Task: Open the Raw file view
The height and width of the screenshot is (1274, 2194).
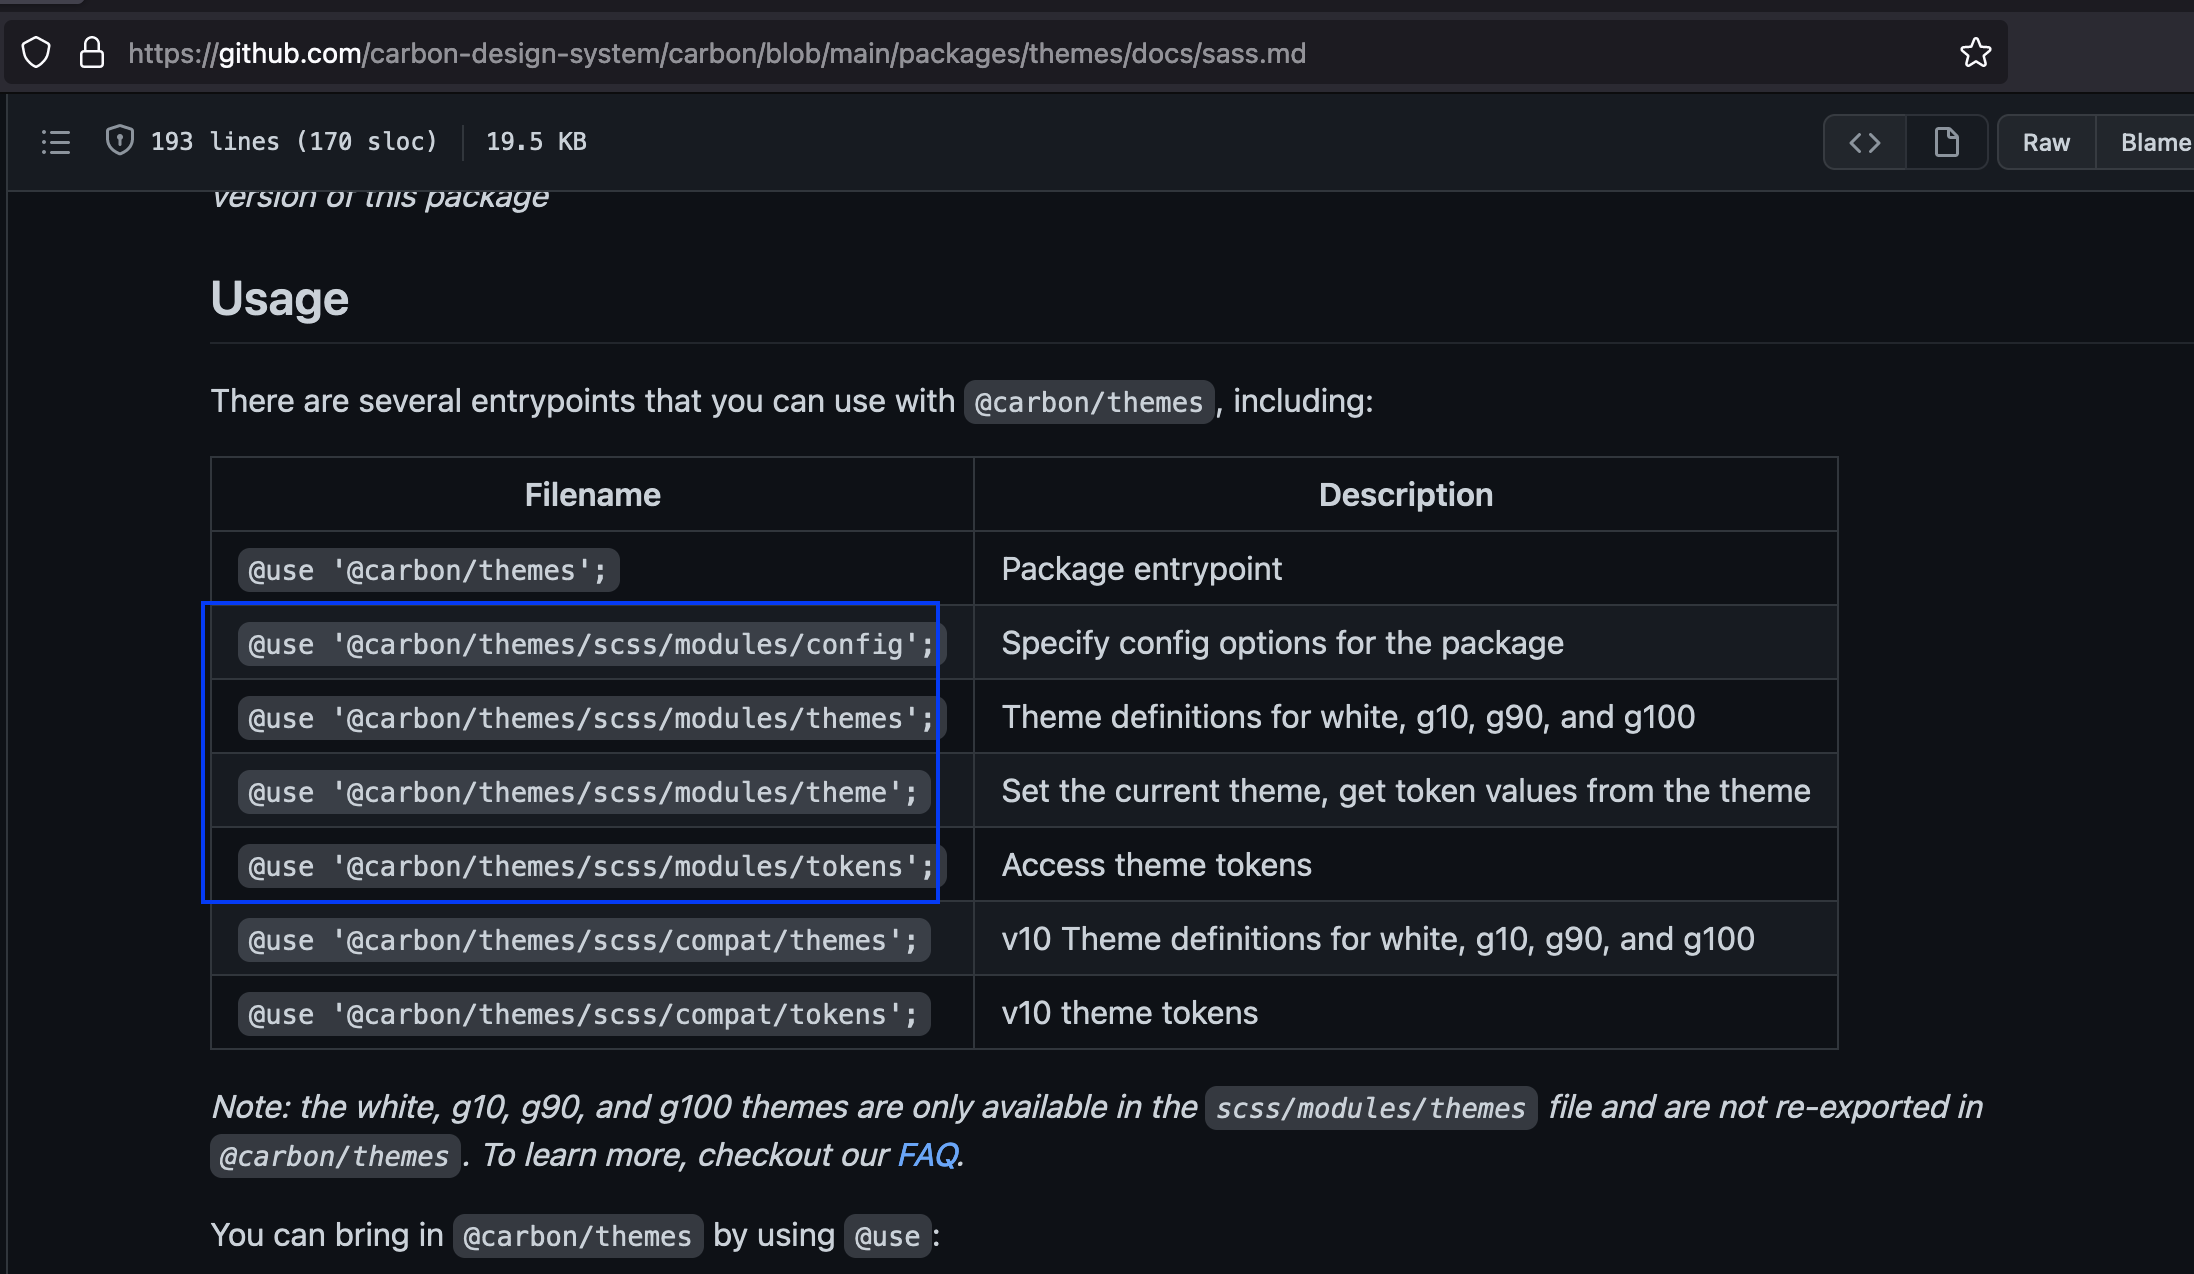Action: 2046,143
